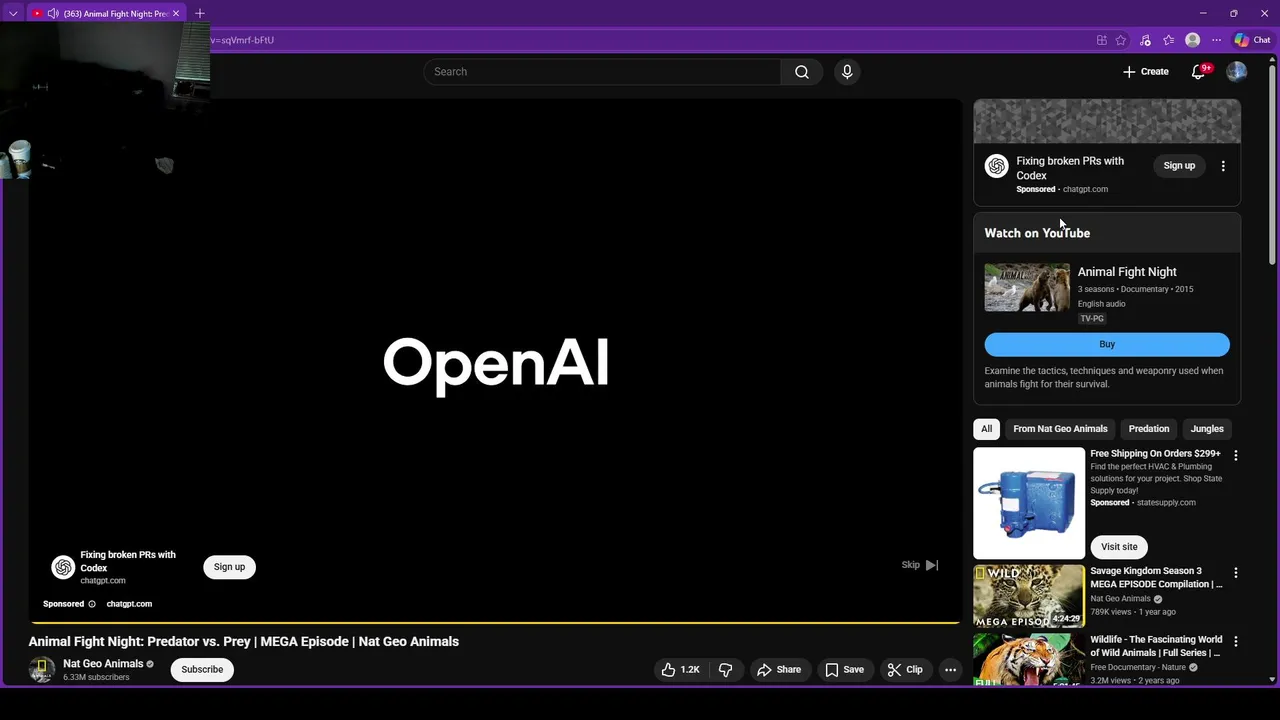This screenshot has height=720, width=1280.
Task: Open Wildlife Fascinating World tiger thumbnail
Action: point(1029,659)
